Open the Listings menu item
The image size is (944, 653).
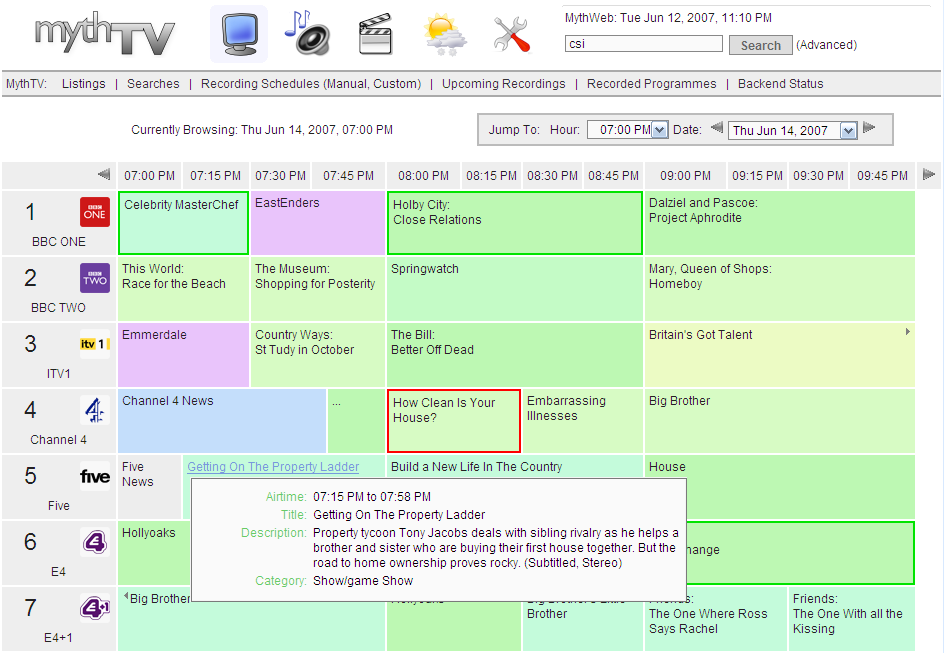tap(84, 84)
